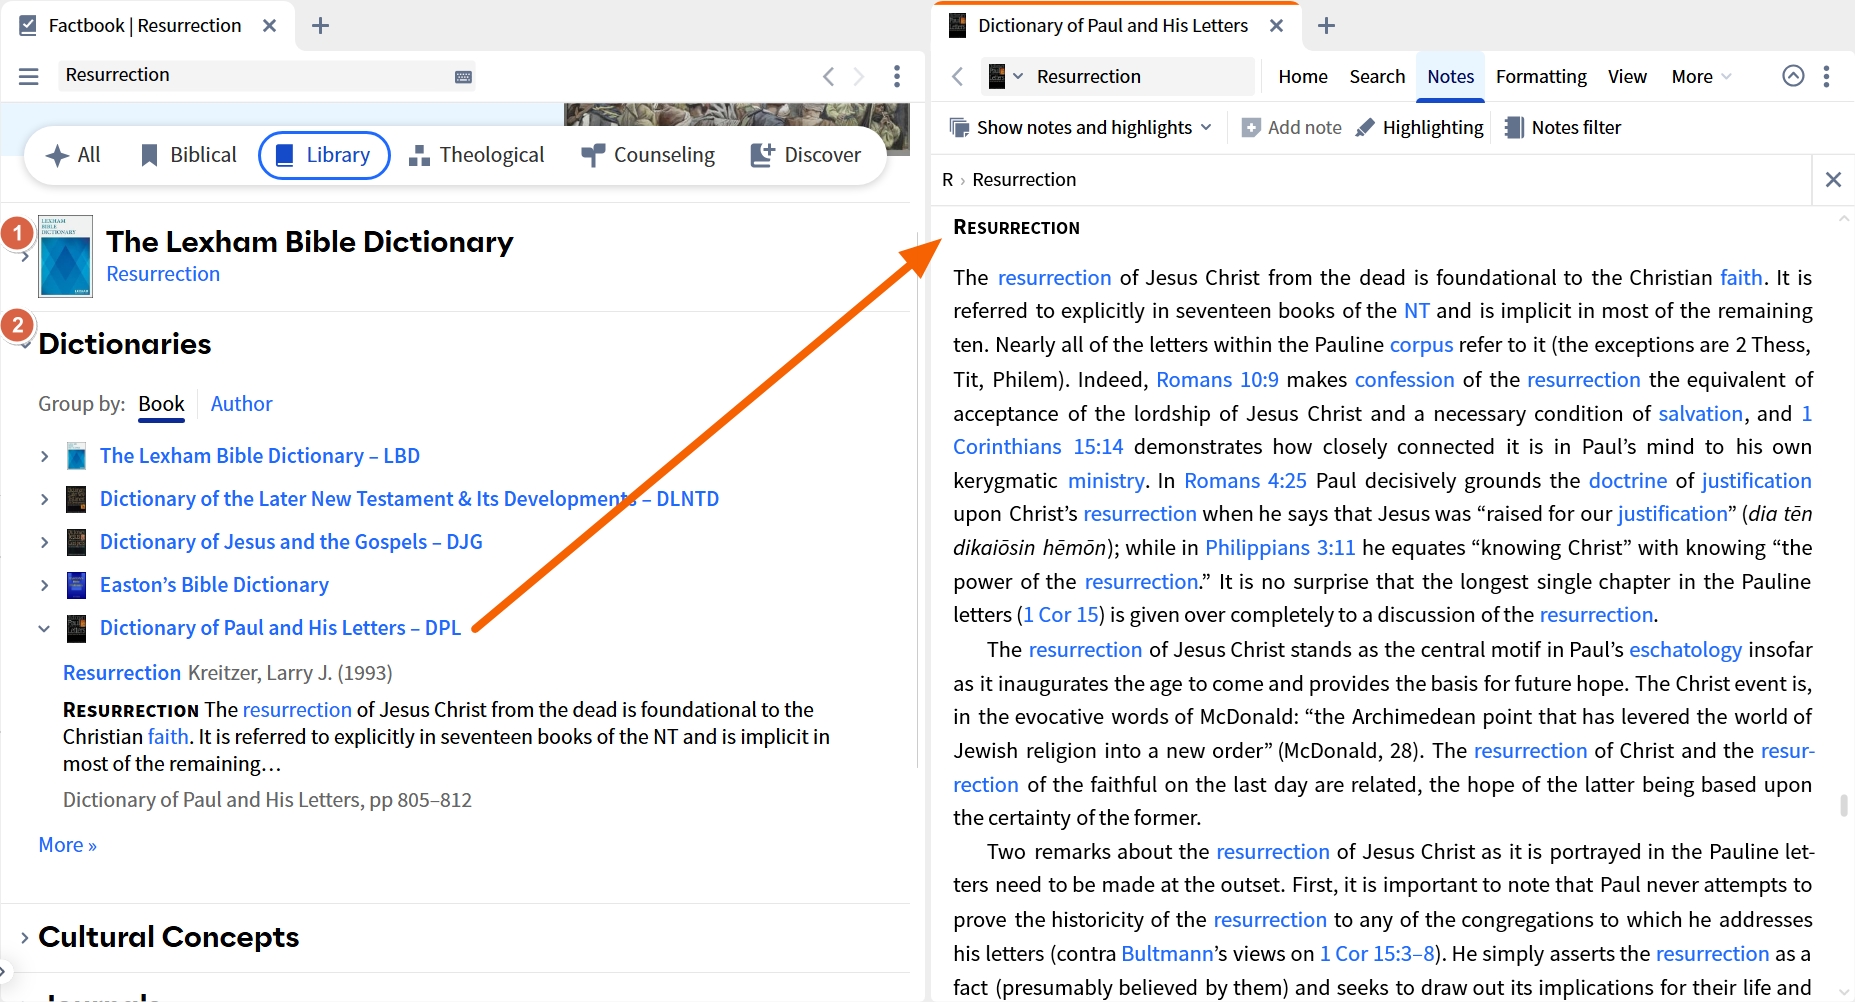Click the circled up-arrow toolbar collapse icon

(1793, 76)
